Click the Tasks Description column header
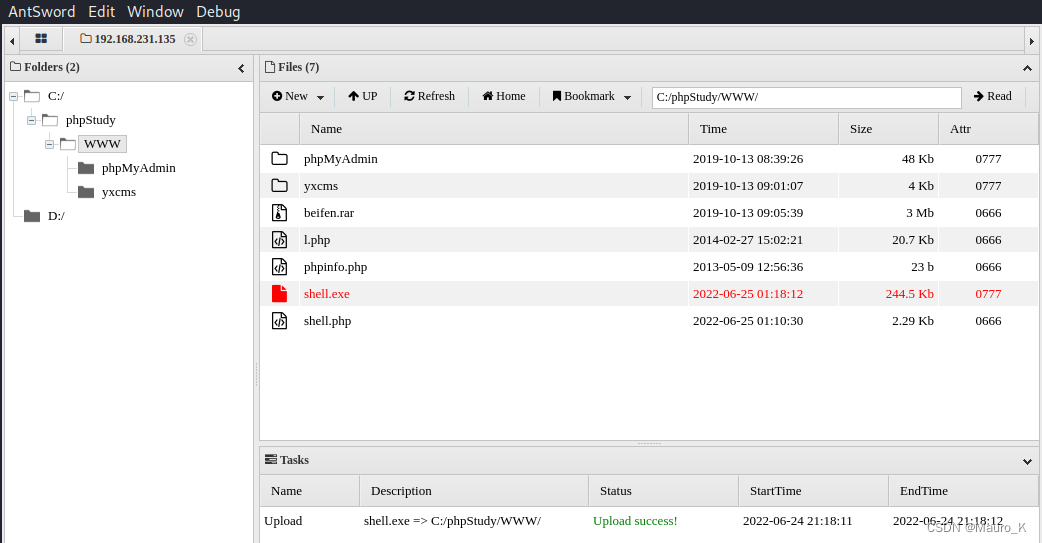This screenshot has height=543, width=1042. click(474, 491)
